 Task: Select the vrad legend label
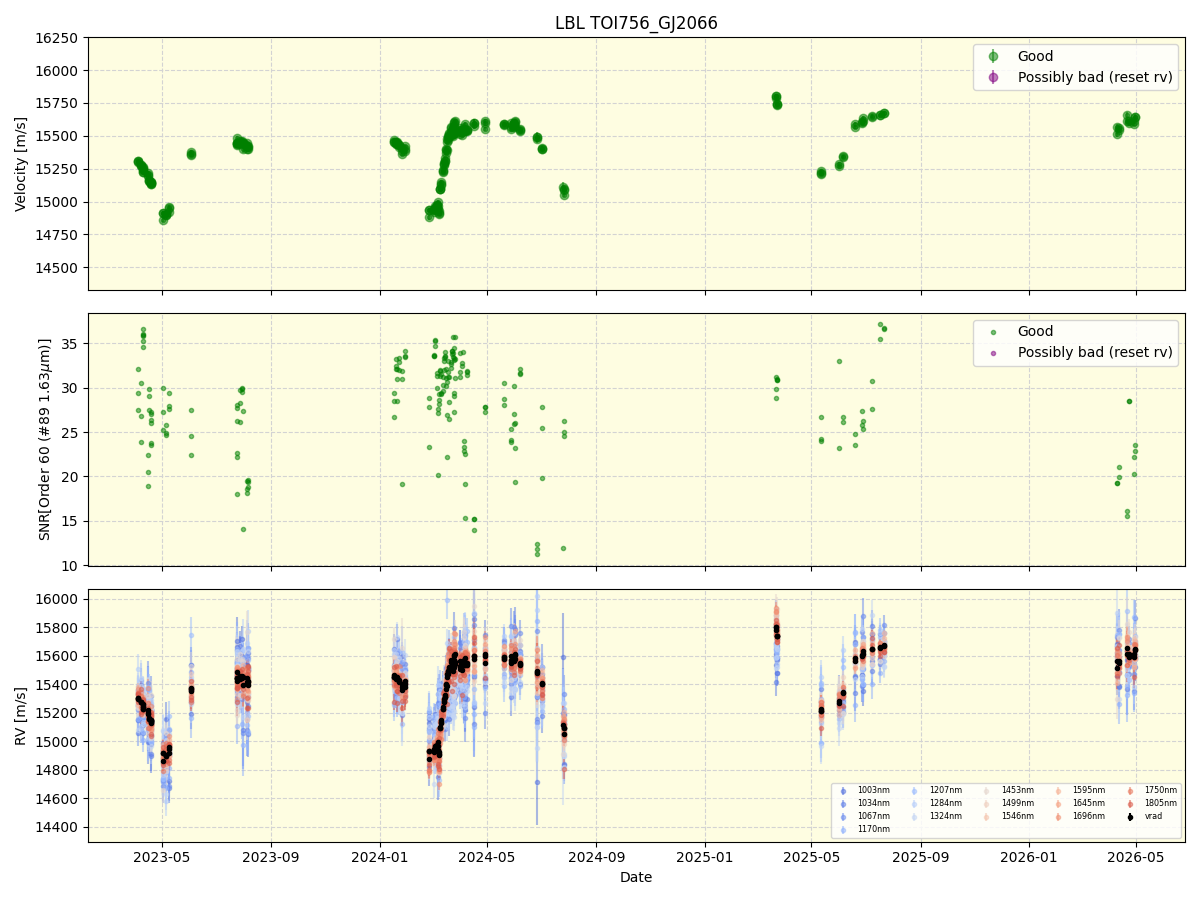(1153, 817)
